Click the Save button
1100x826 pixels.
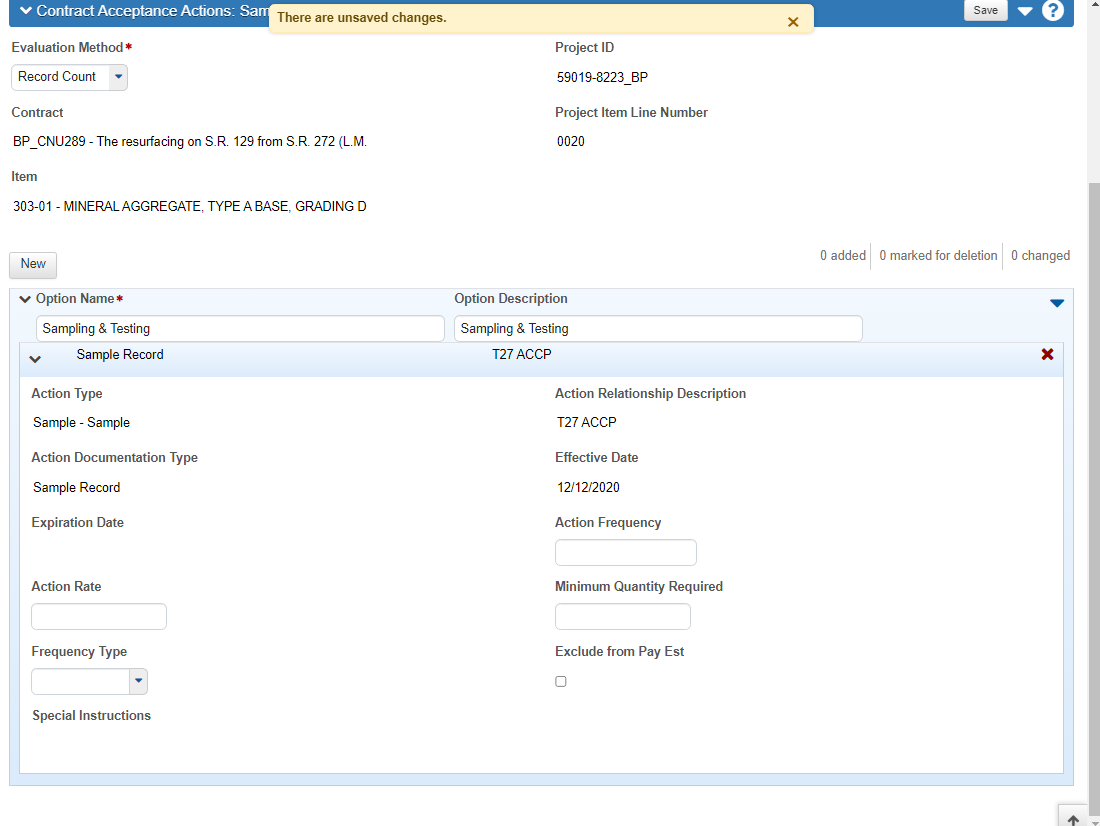tap(985, 10)
